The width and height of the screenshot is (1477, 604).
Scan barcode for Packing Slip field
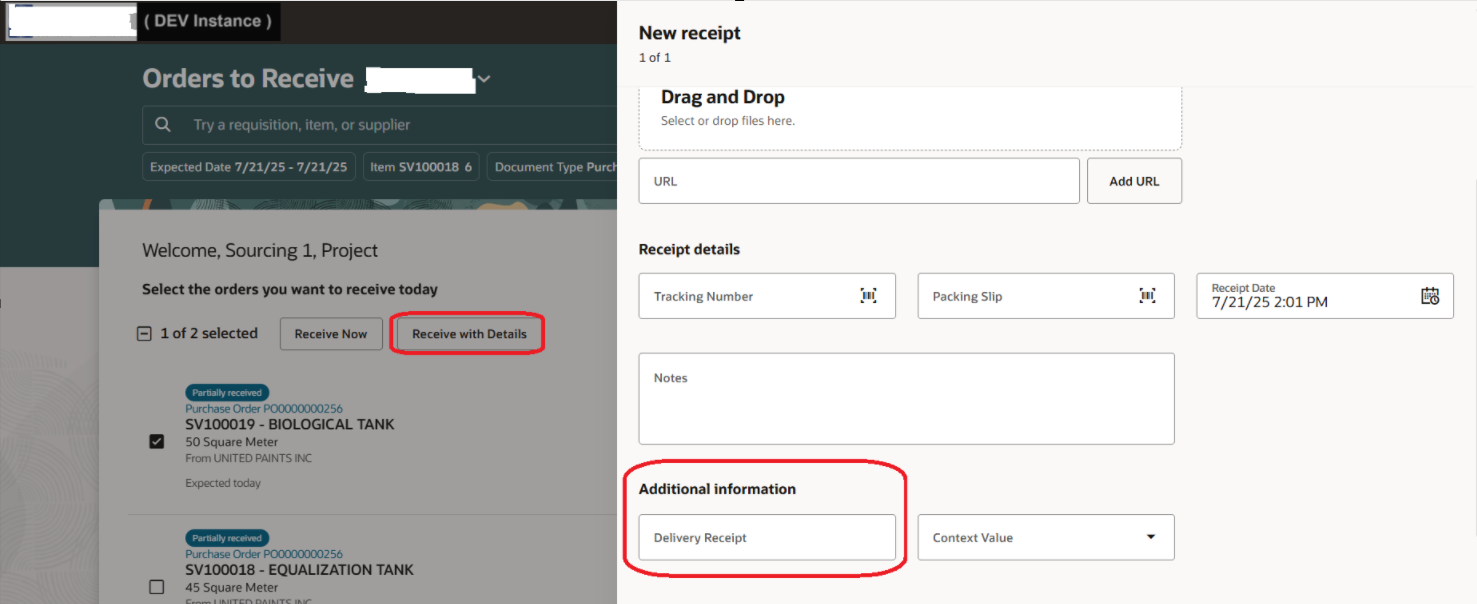[1147, 296]
